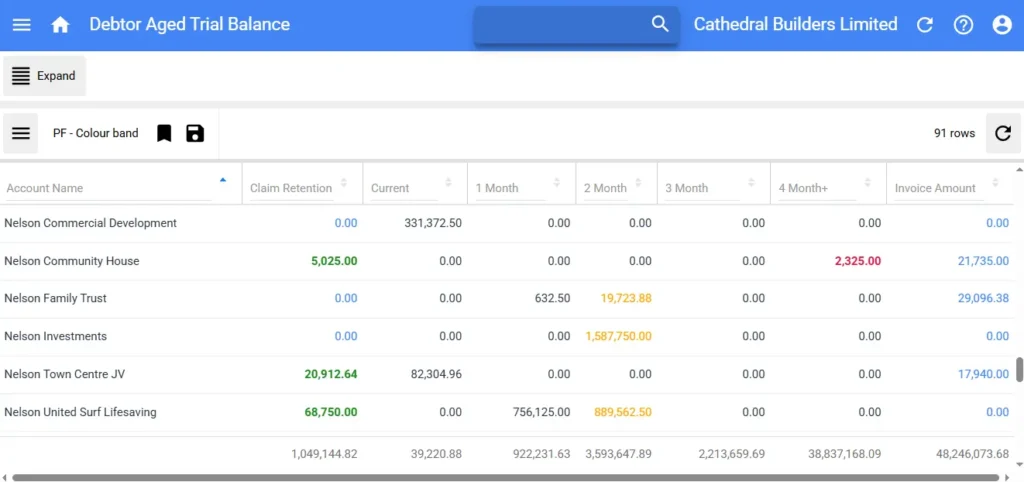Select Nelson Family Trust row
This screenshot has width=1024, height=482.
507,298
